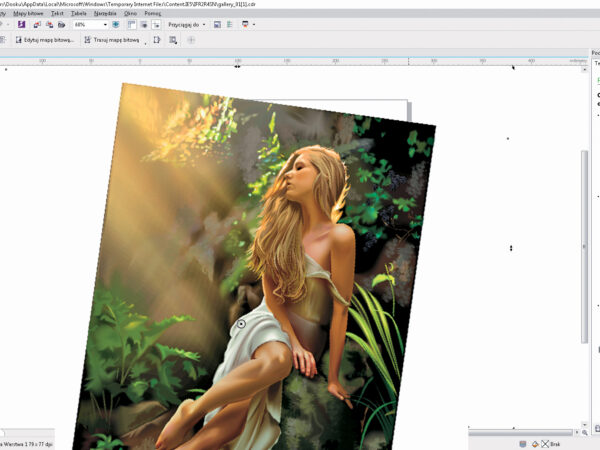
Task: Click the Edytuj mapę bitową button
Action: tap(43, 40)
